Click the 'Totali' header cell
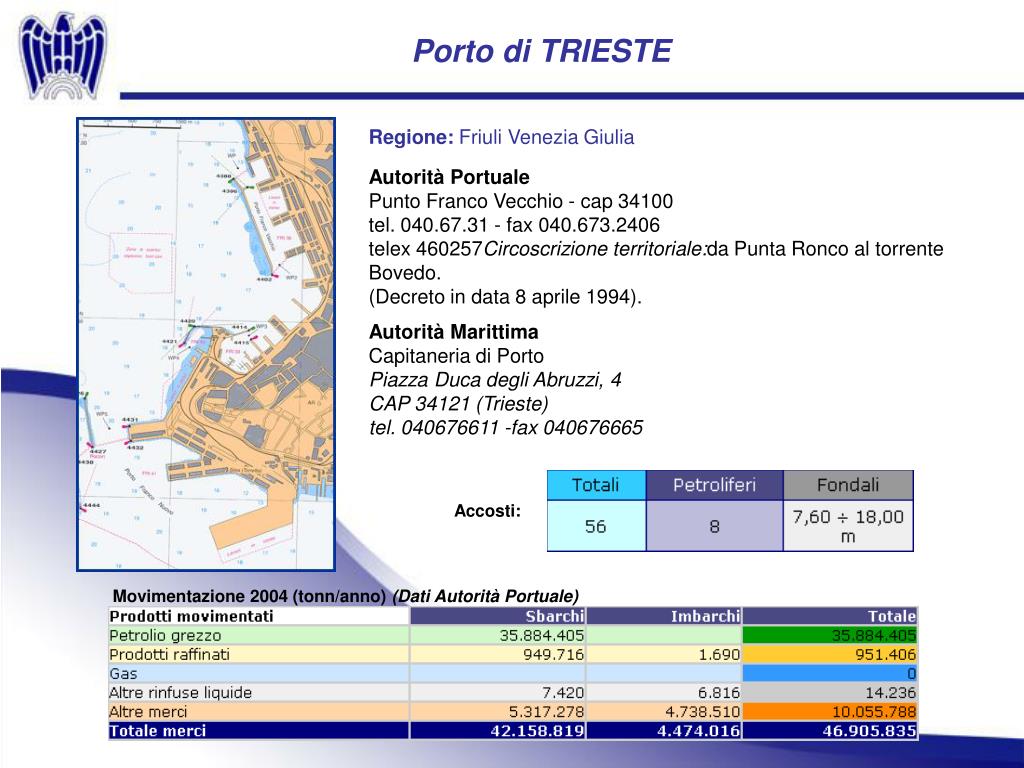The image size is (1024, 768). click(596, 485)
